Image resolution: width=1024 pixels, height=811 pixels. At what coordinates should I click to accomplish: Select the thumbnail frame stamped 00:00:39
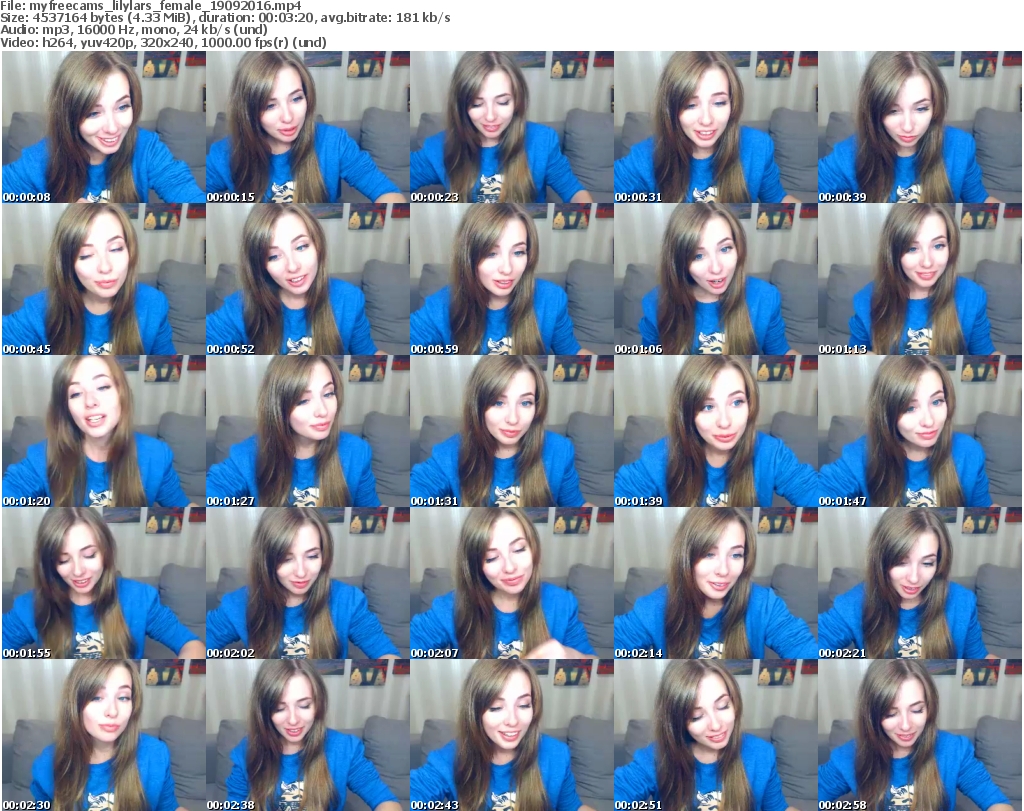coord(920,127)
